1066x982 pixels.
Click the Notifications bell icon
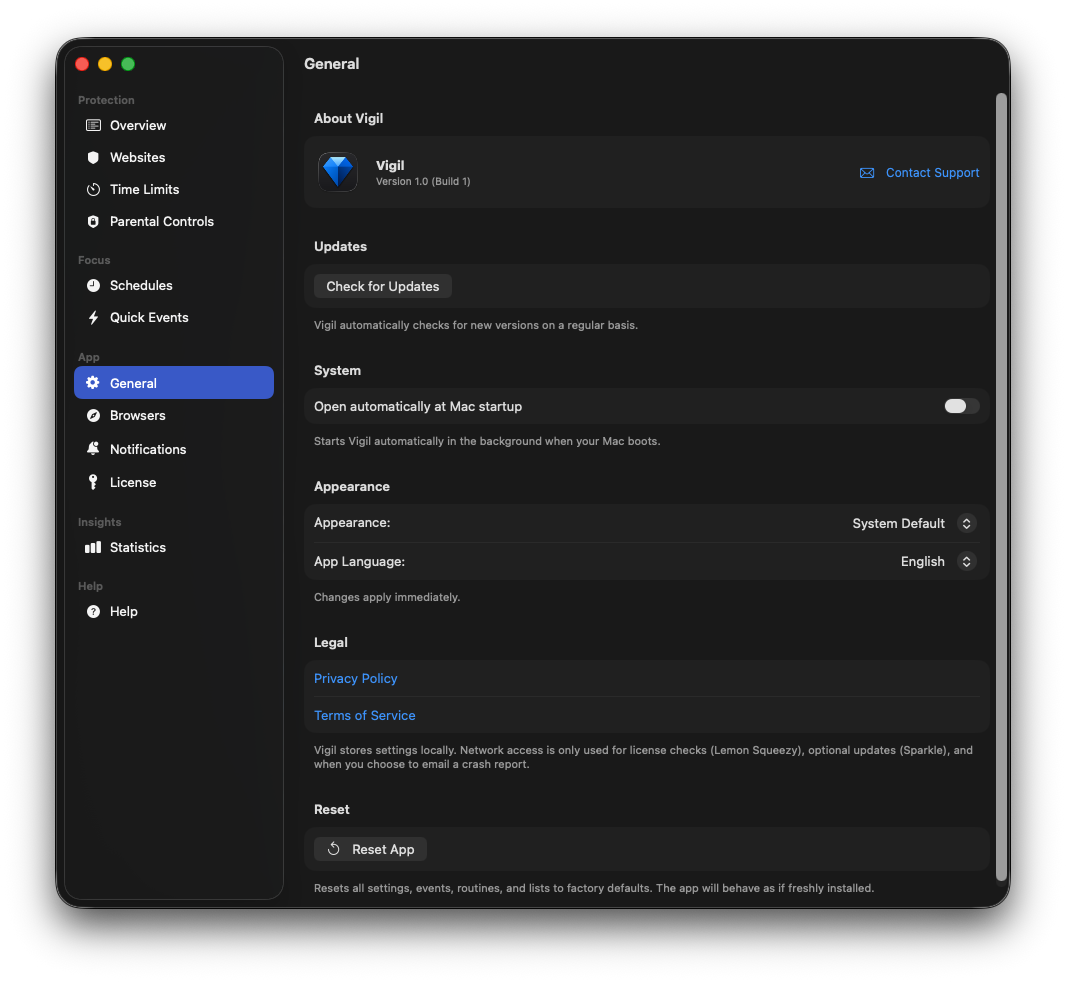point(93,448)
